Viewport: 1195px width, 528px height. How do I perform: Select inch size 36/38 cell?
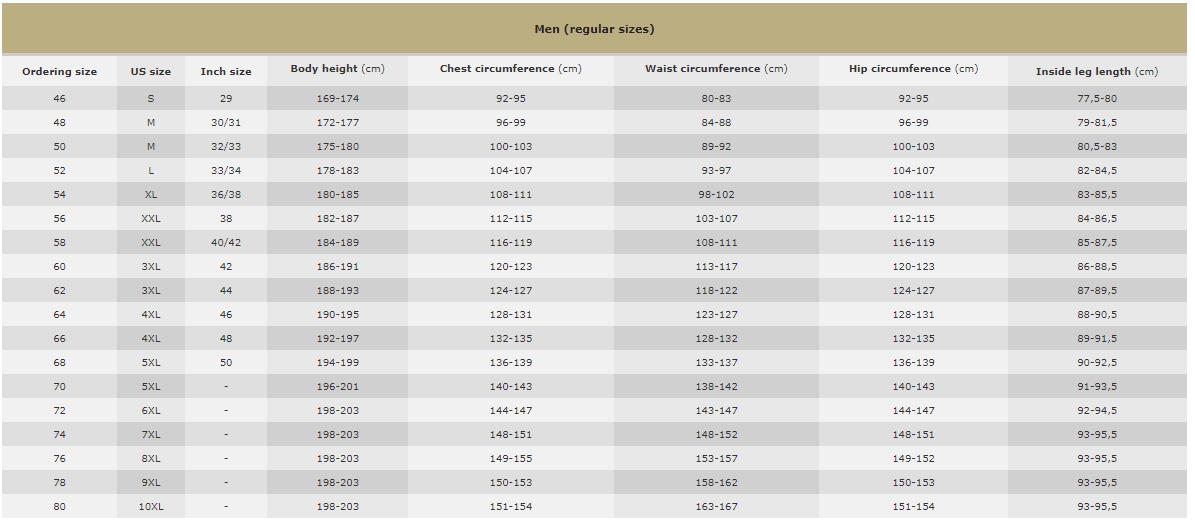(x=226, y=195)
